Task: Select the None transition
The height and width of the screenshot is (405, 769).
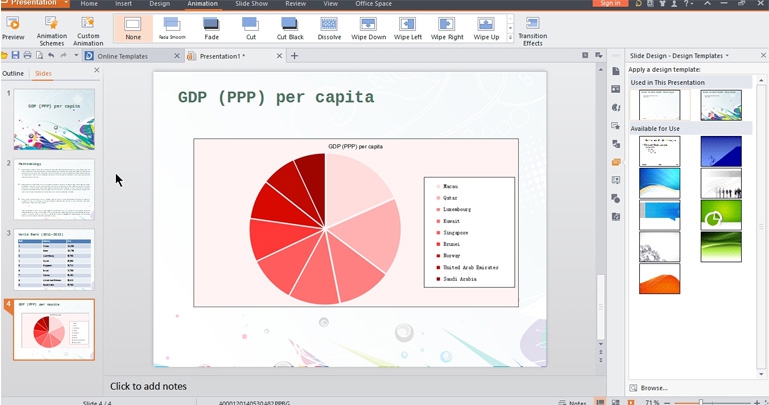Action: point(133,28)
